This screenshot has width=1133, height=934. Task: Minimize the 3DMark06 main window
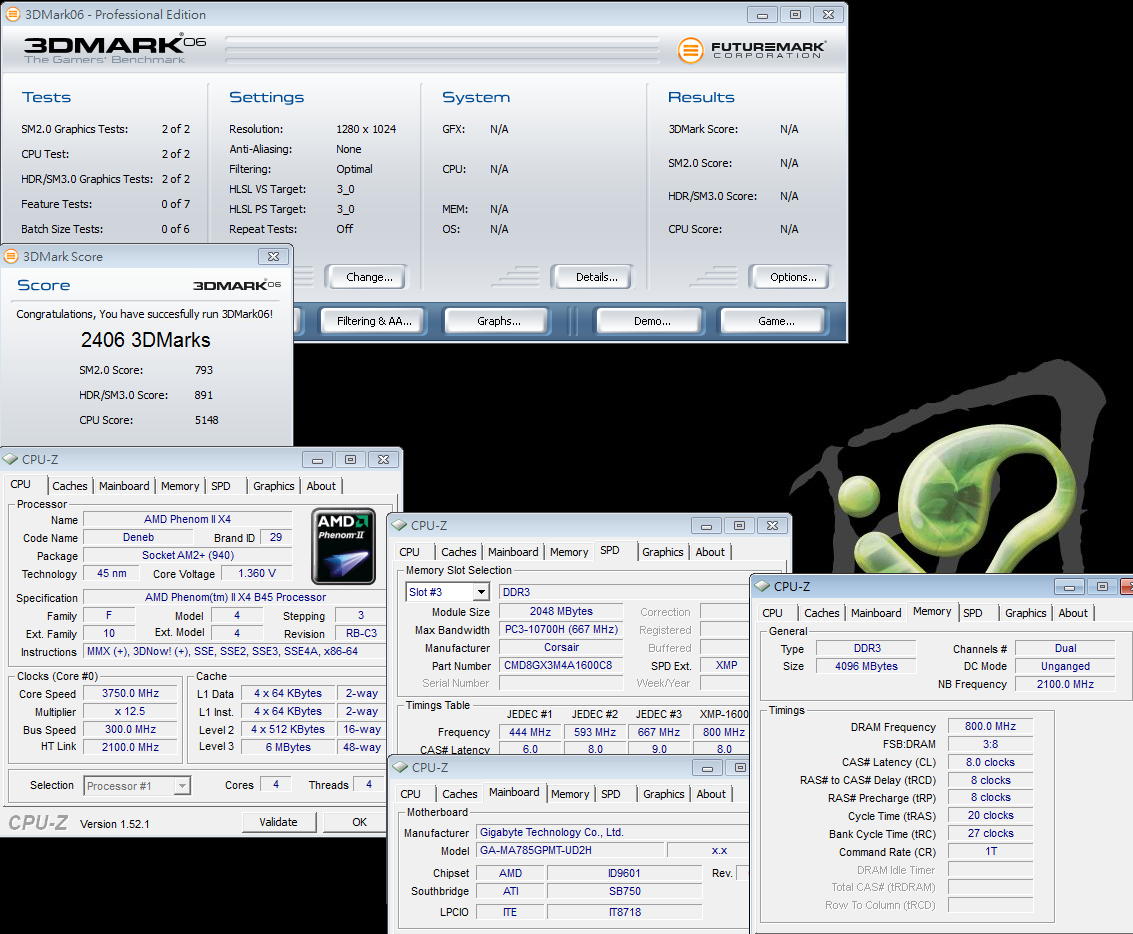(762, 14)
